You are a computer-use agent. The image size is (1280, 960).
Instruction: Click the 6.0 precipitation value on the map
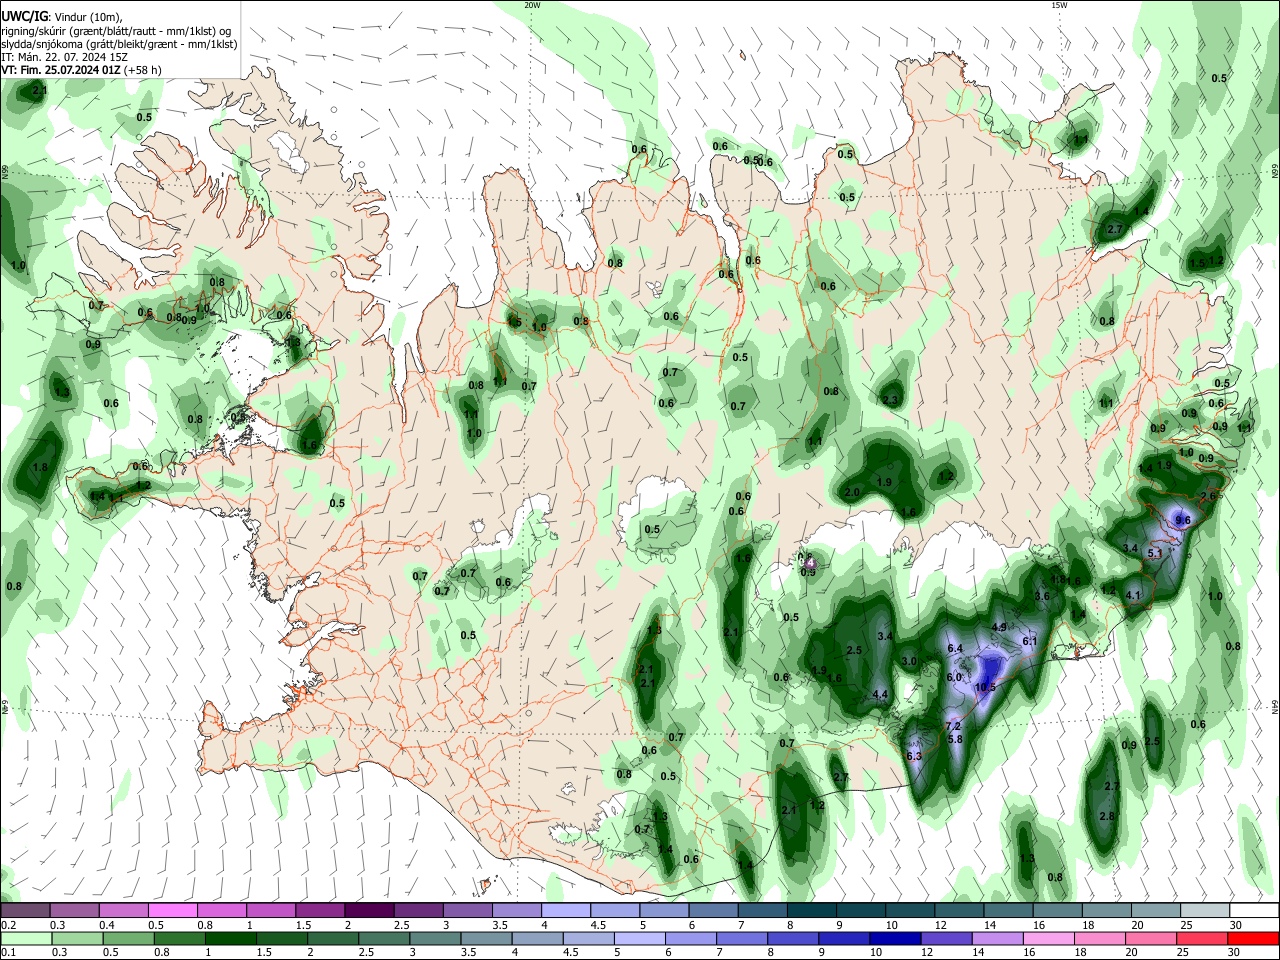point(953,677)
